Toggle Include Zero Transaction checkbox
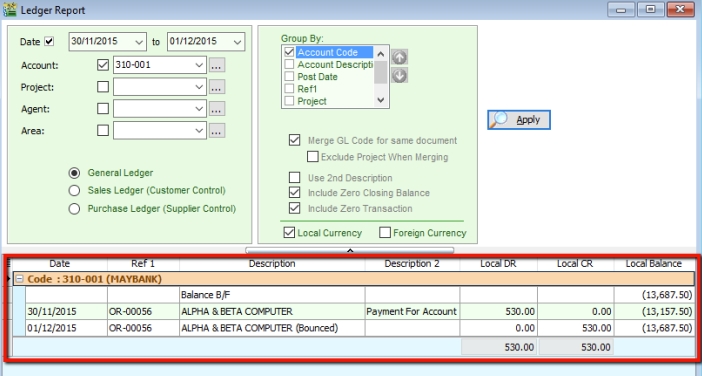 click(x=295, y=208)
